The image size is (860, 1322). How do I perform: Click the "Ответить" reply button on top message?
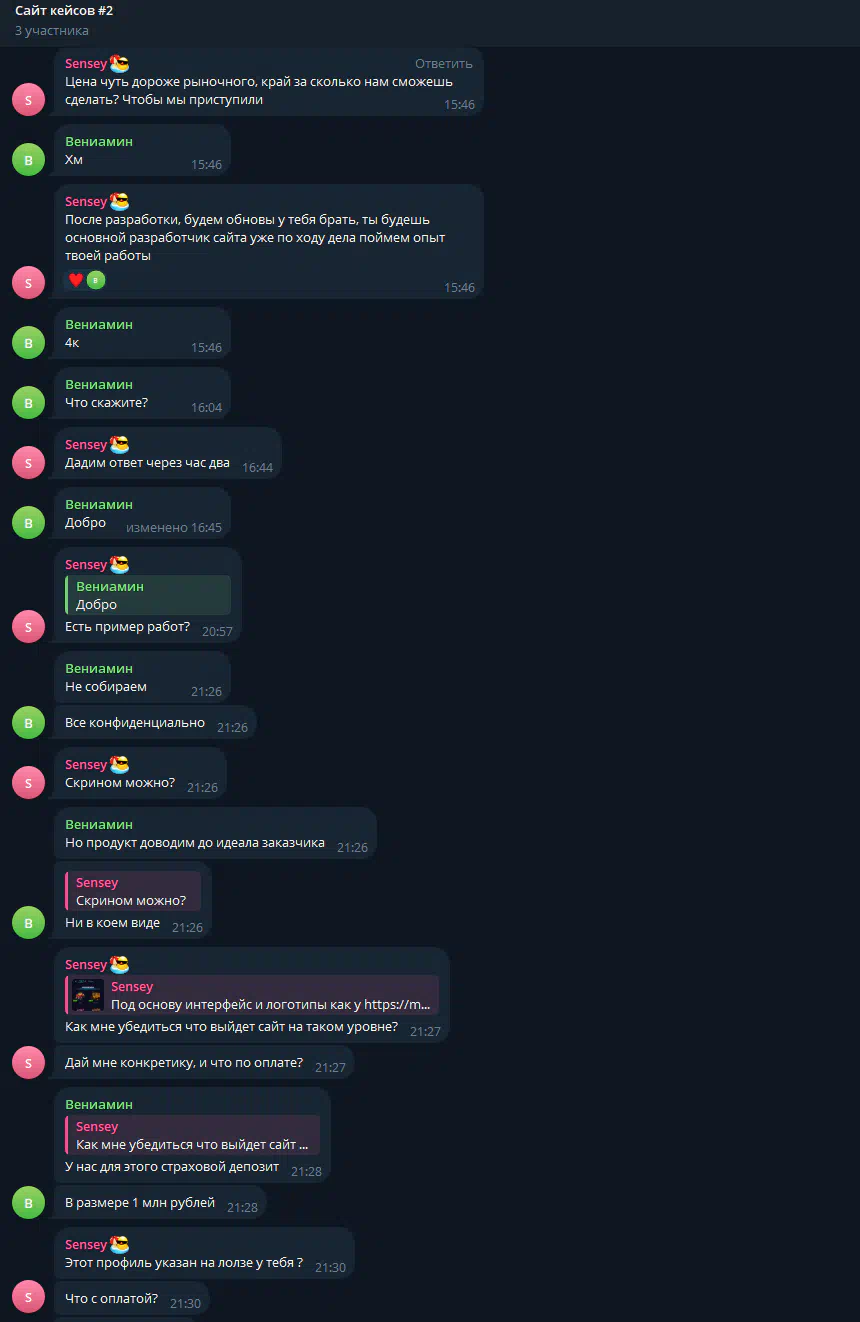[x=443, y=63]
